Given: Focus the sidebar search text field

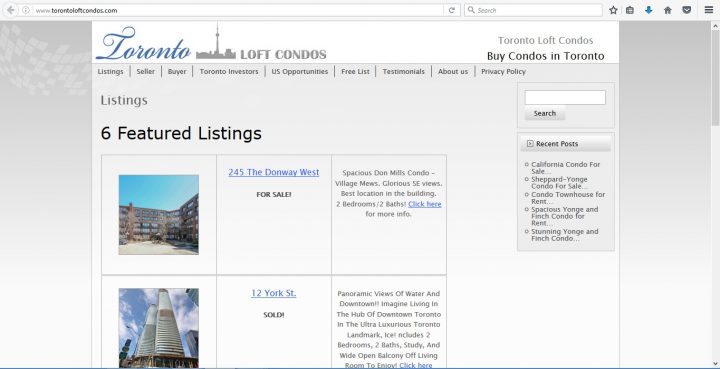Looking at the screenshot, I should pos(565,97).
